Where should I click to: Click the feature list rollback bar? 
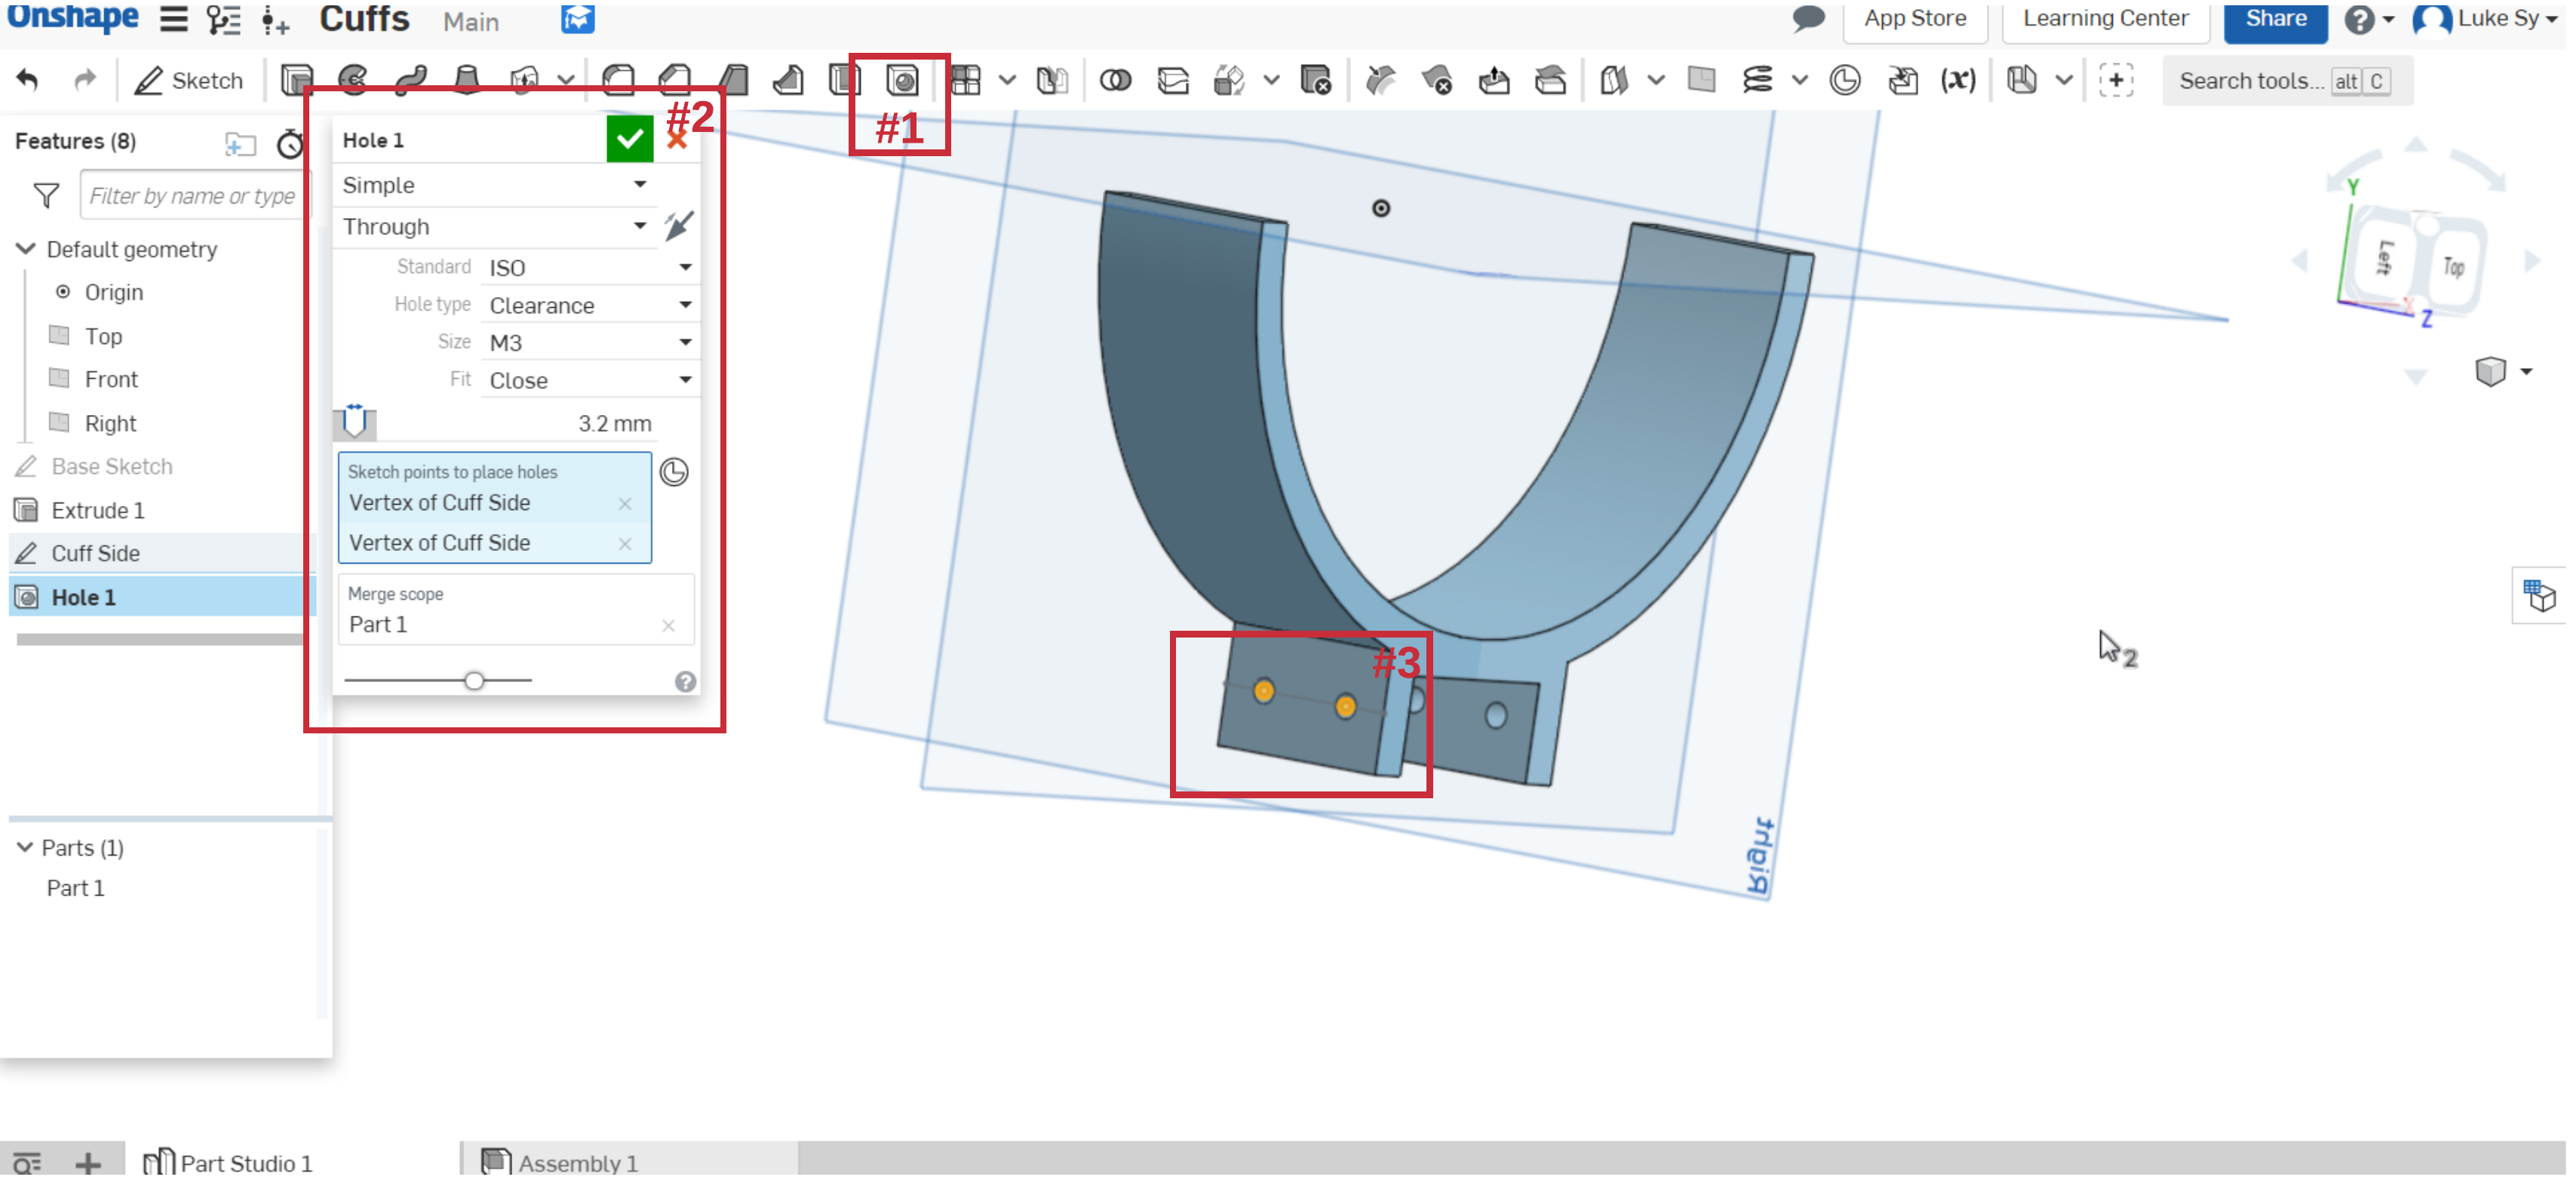[160, 639]
